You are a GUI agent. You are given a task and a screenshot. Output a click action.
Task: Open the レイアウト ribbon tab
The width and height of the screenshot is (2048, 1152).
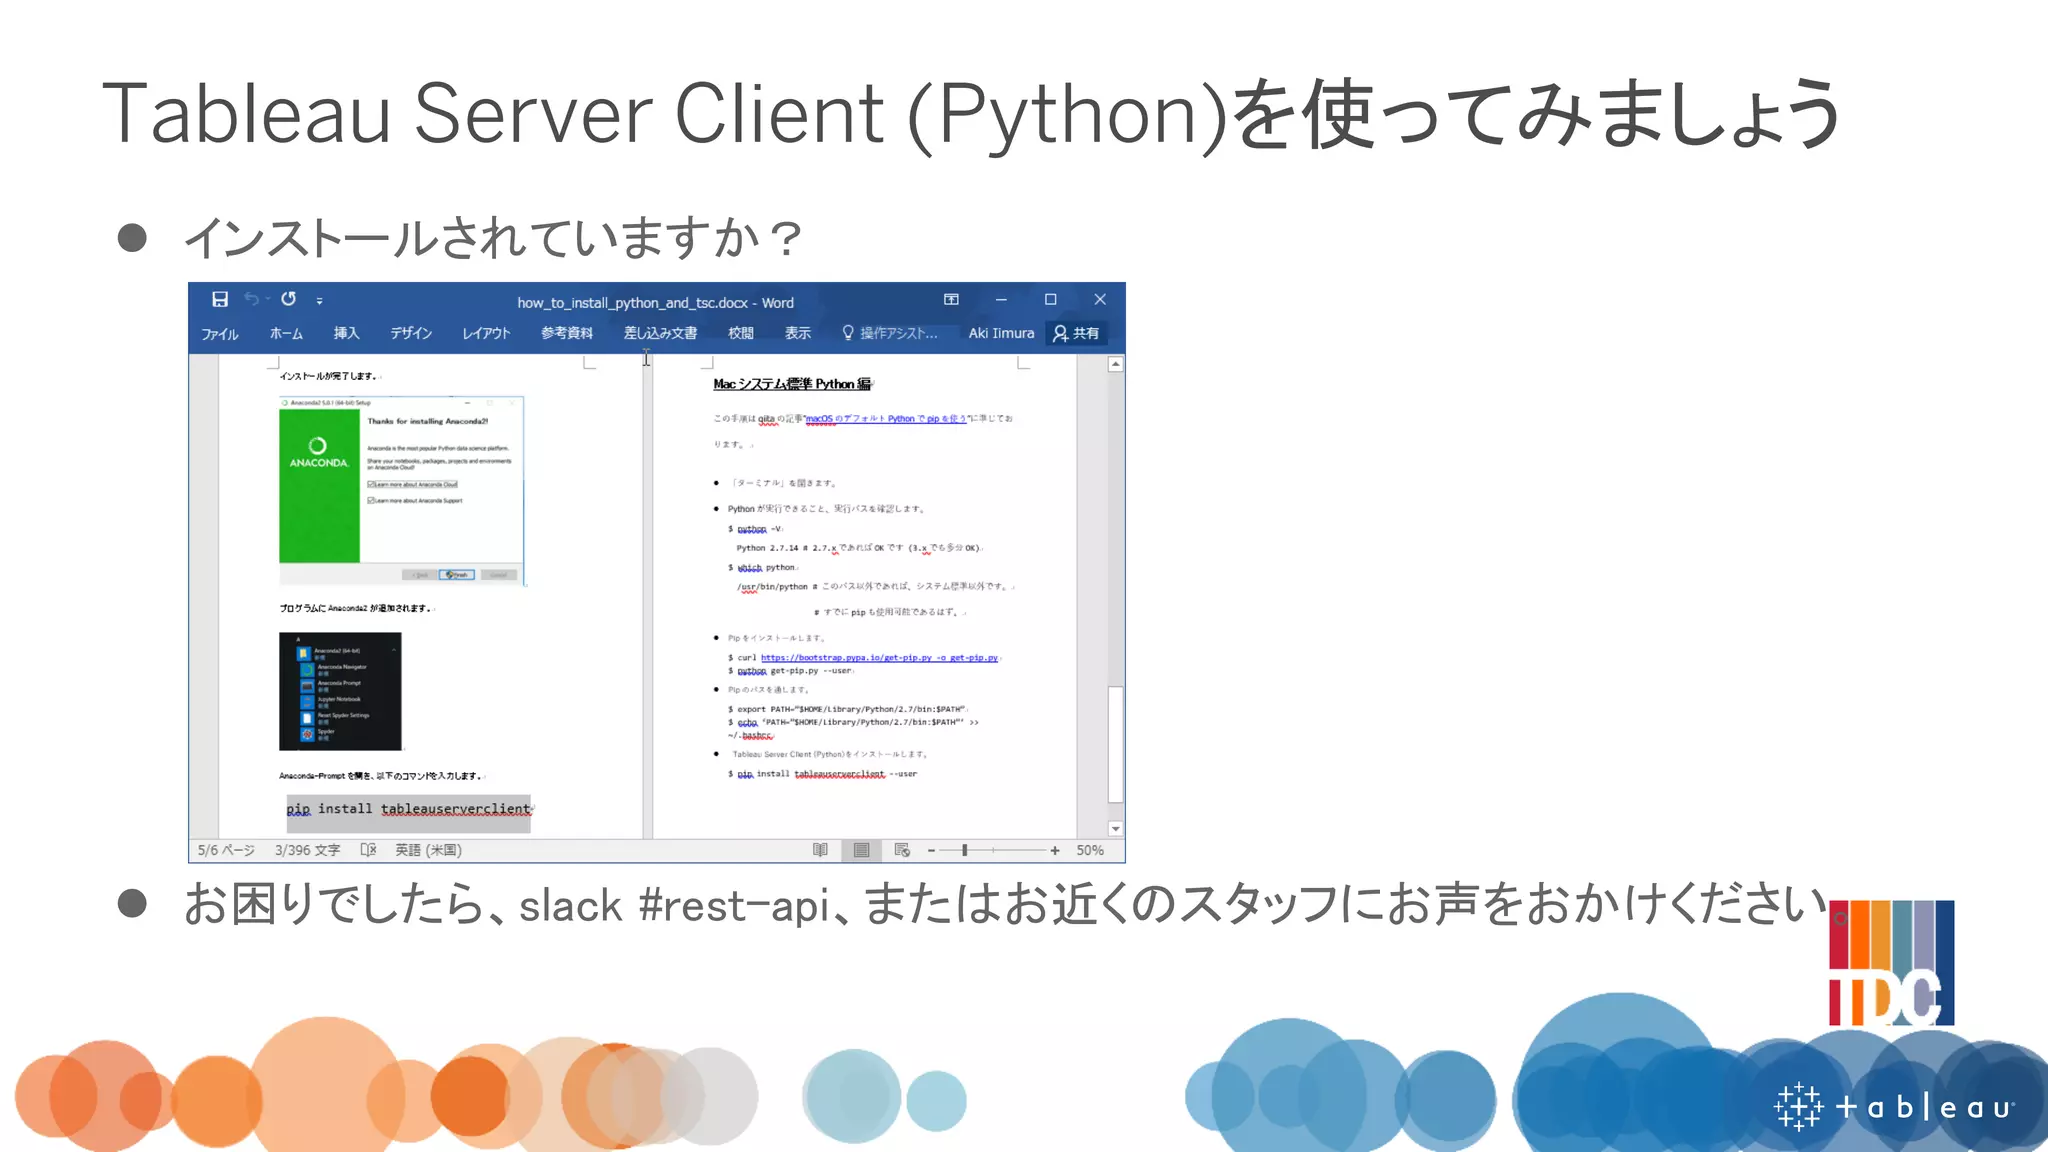486,333
